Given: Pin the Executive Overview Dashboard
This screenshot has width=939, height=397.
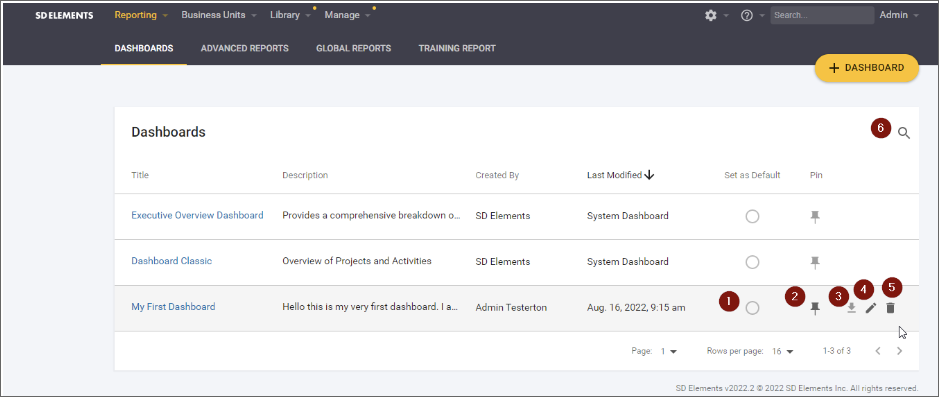Looking at the screenshot, I should click(x=814, y=217).
